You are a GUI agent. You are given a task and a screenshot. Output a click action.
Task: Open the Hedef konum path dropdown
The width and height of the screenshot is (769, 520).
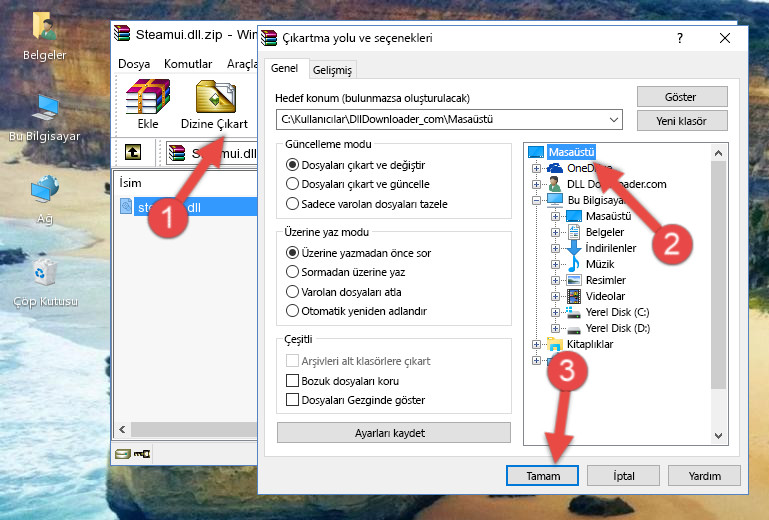(x=614, y=119)
